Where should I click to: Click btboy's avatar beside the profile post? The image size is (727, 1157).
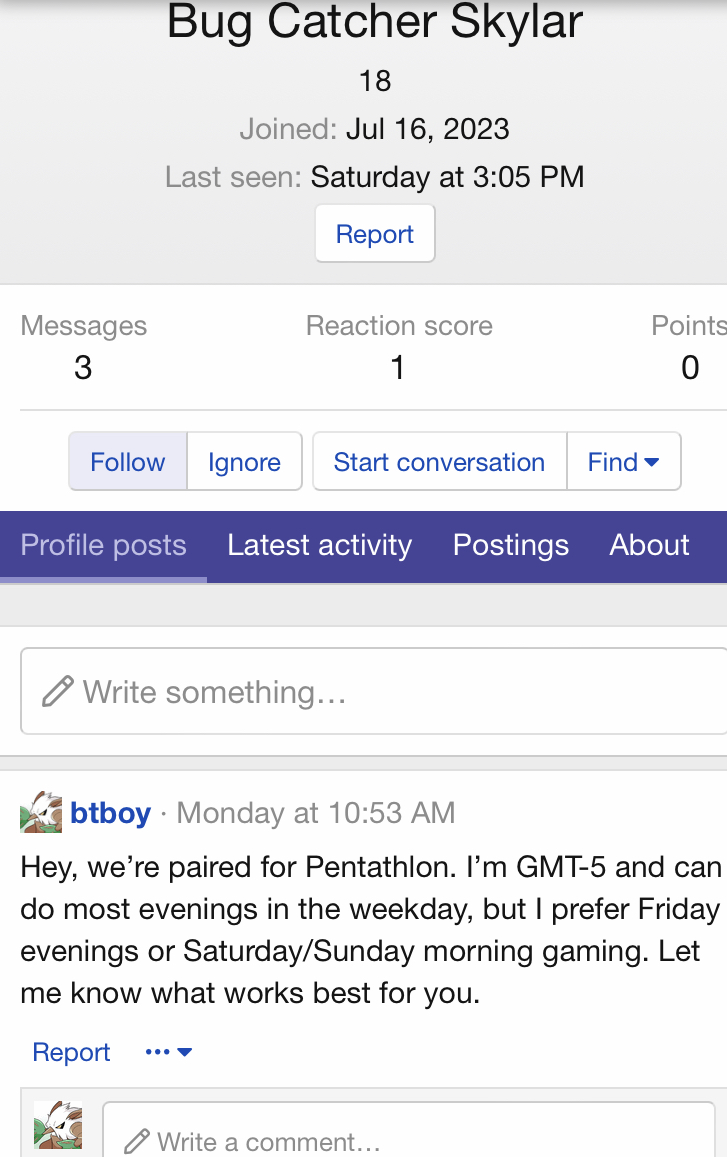[41, 812]
